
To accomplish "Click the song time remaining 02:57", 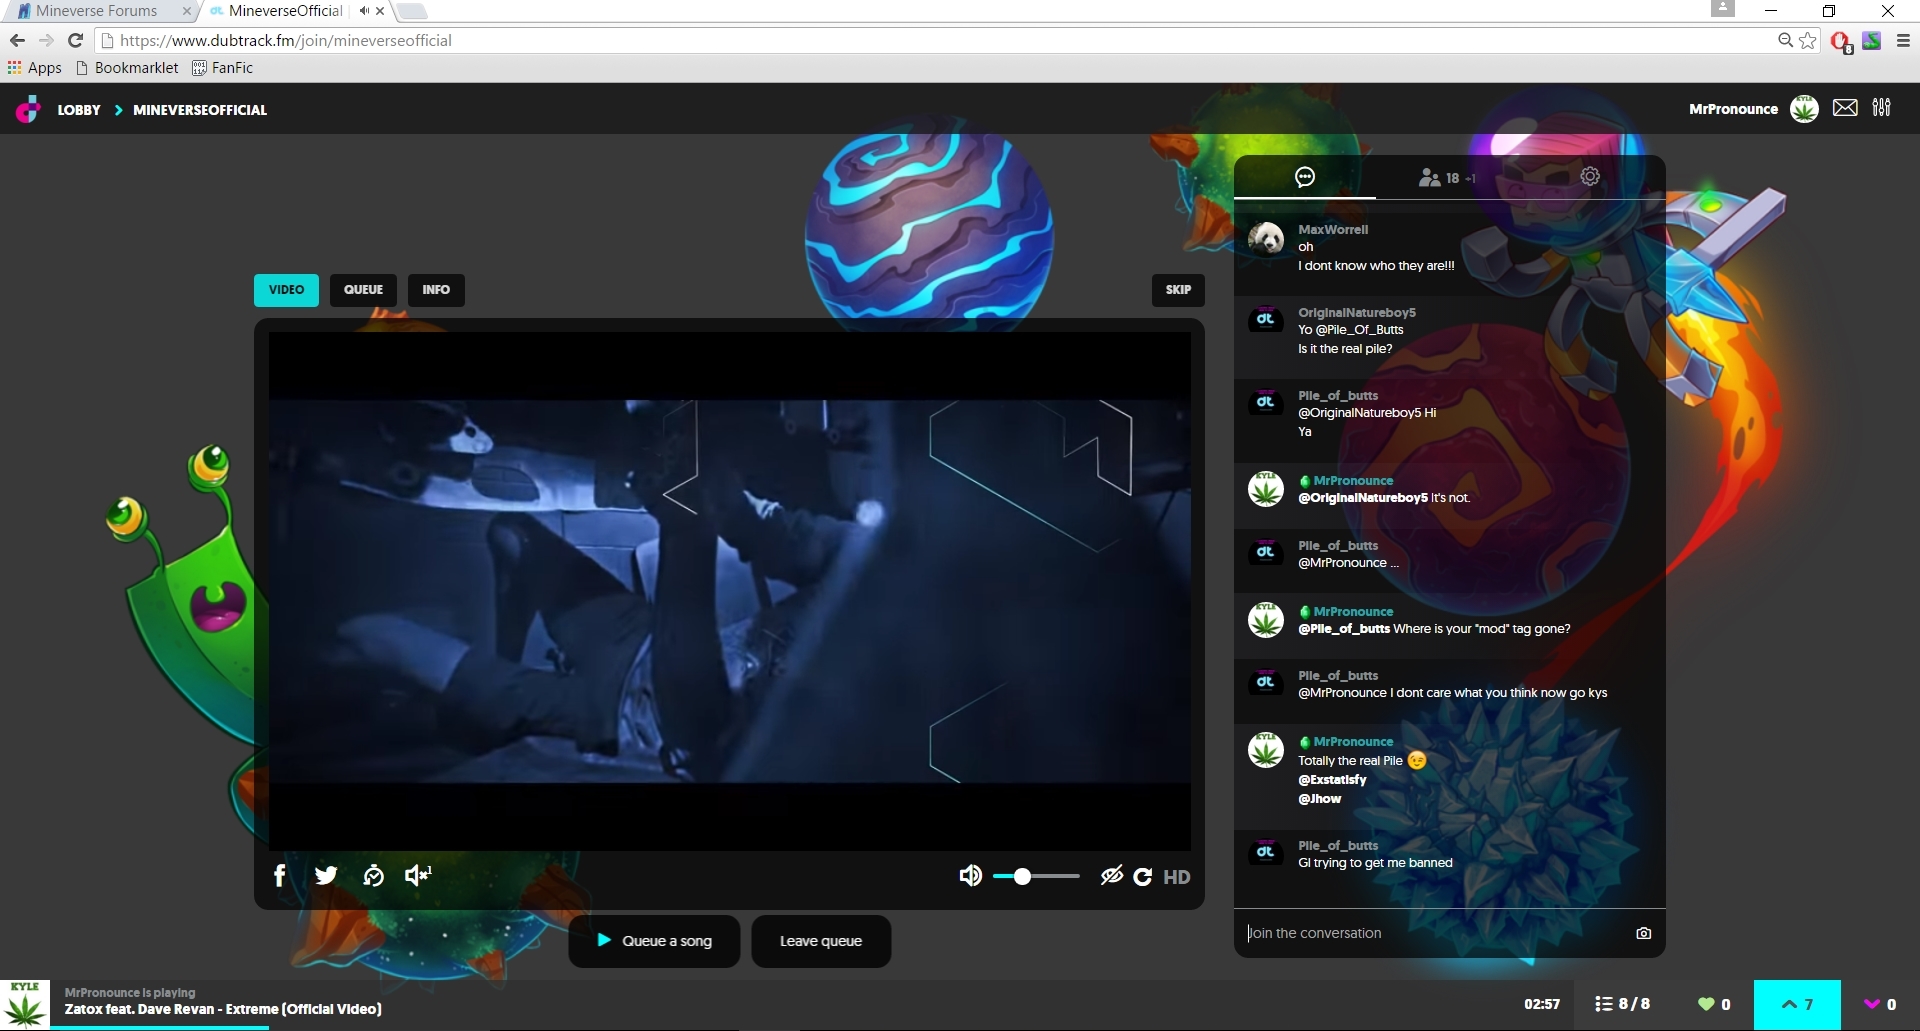I will click(x=1542, y=1004).
